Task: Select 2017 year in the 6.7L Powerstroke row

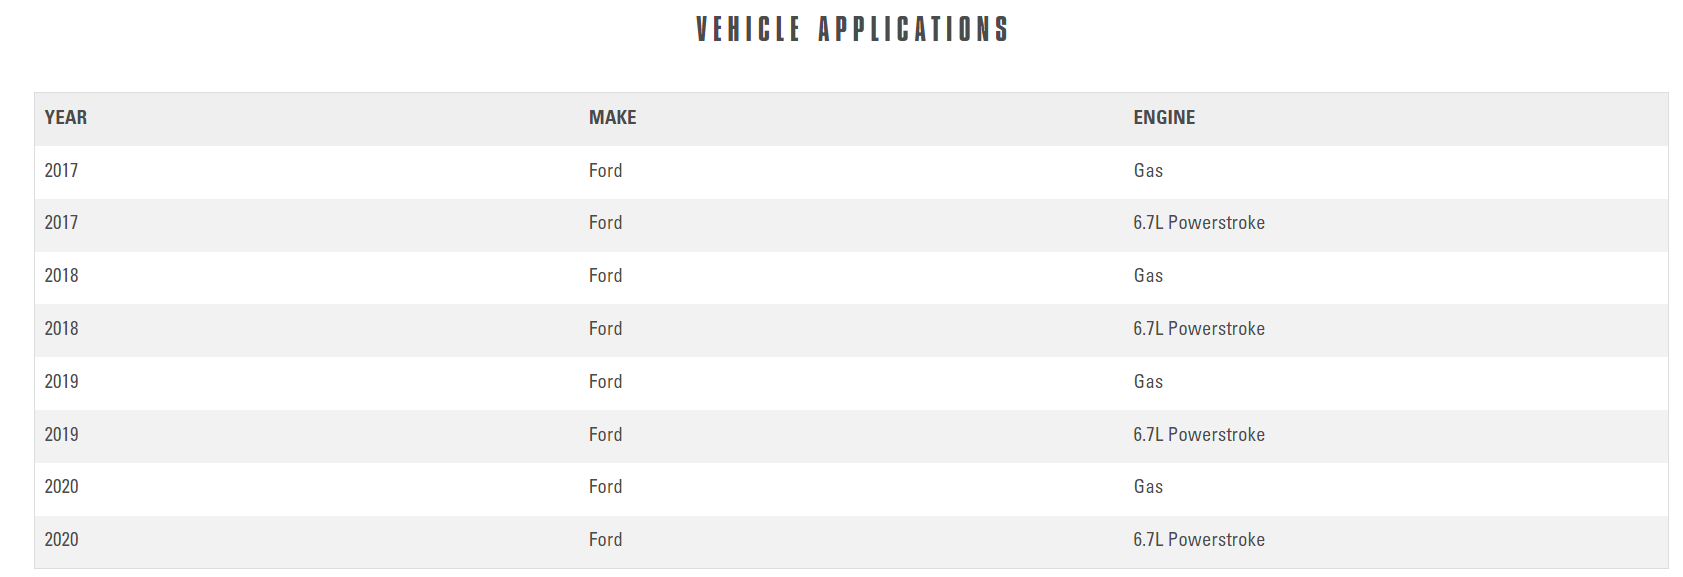Action: tap(61, 223)
